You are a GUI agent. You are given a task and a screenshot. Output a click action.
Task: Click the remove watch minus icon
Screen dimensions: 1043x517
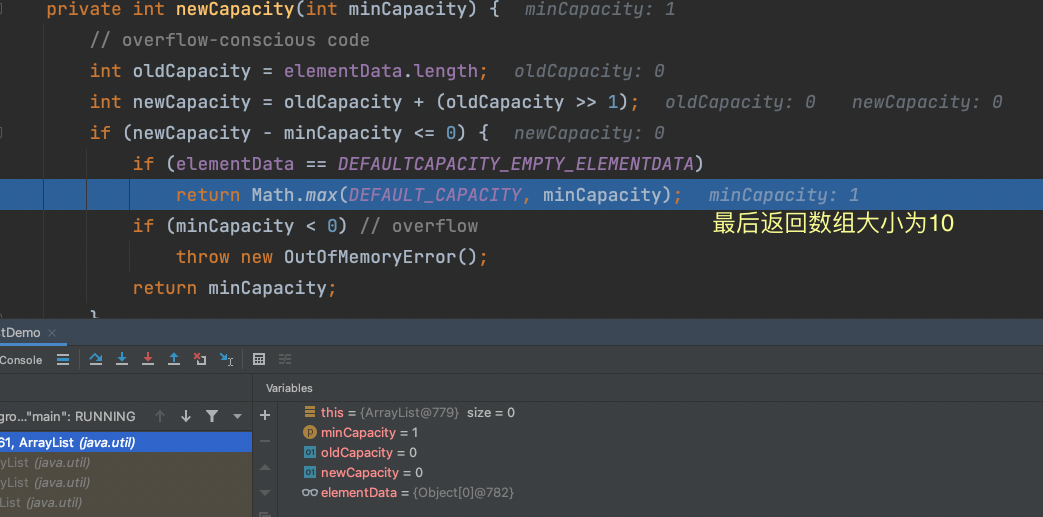click(x=265, y=441)
